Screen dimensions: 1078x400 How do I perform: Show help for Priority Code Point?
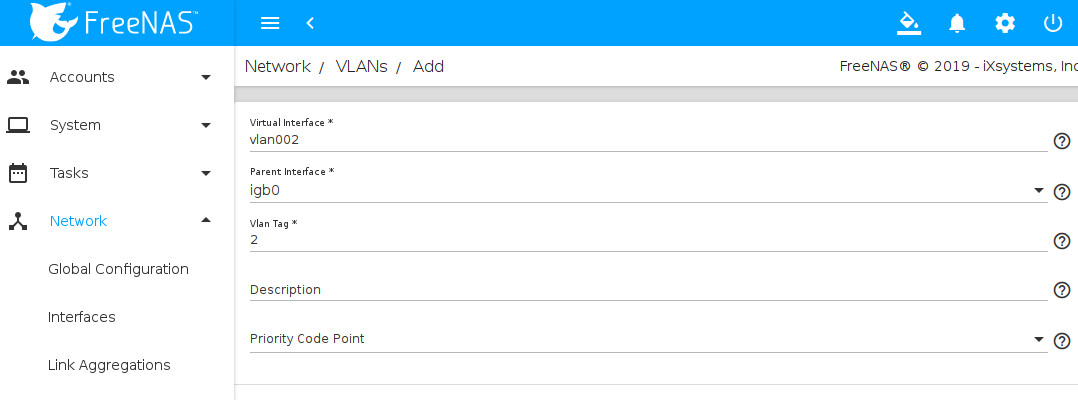(1062, 341)
